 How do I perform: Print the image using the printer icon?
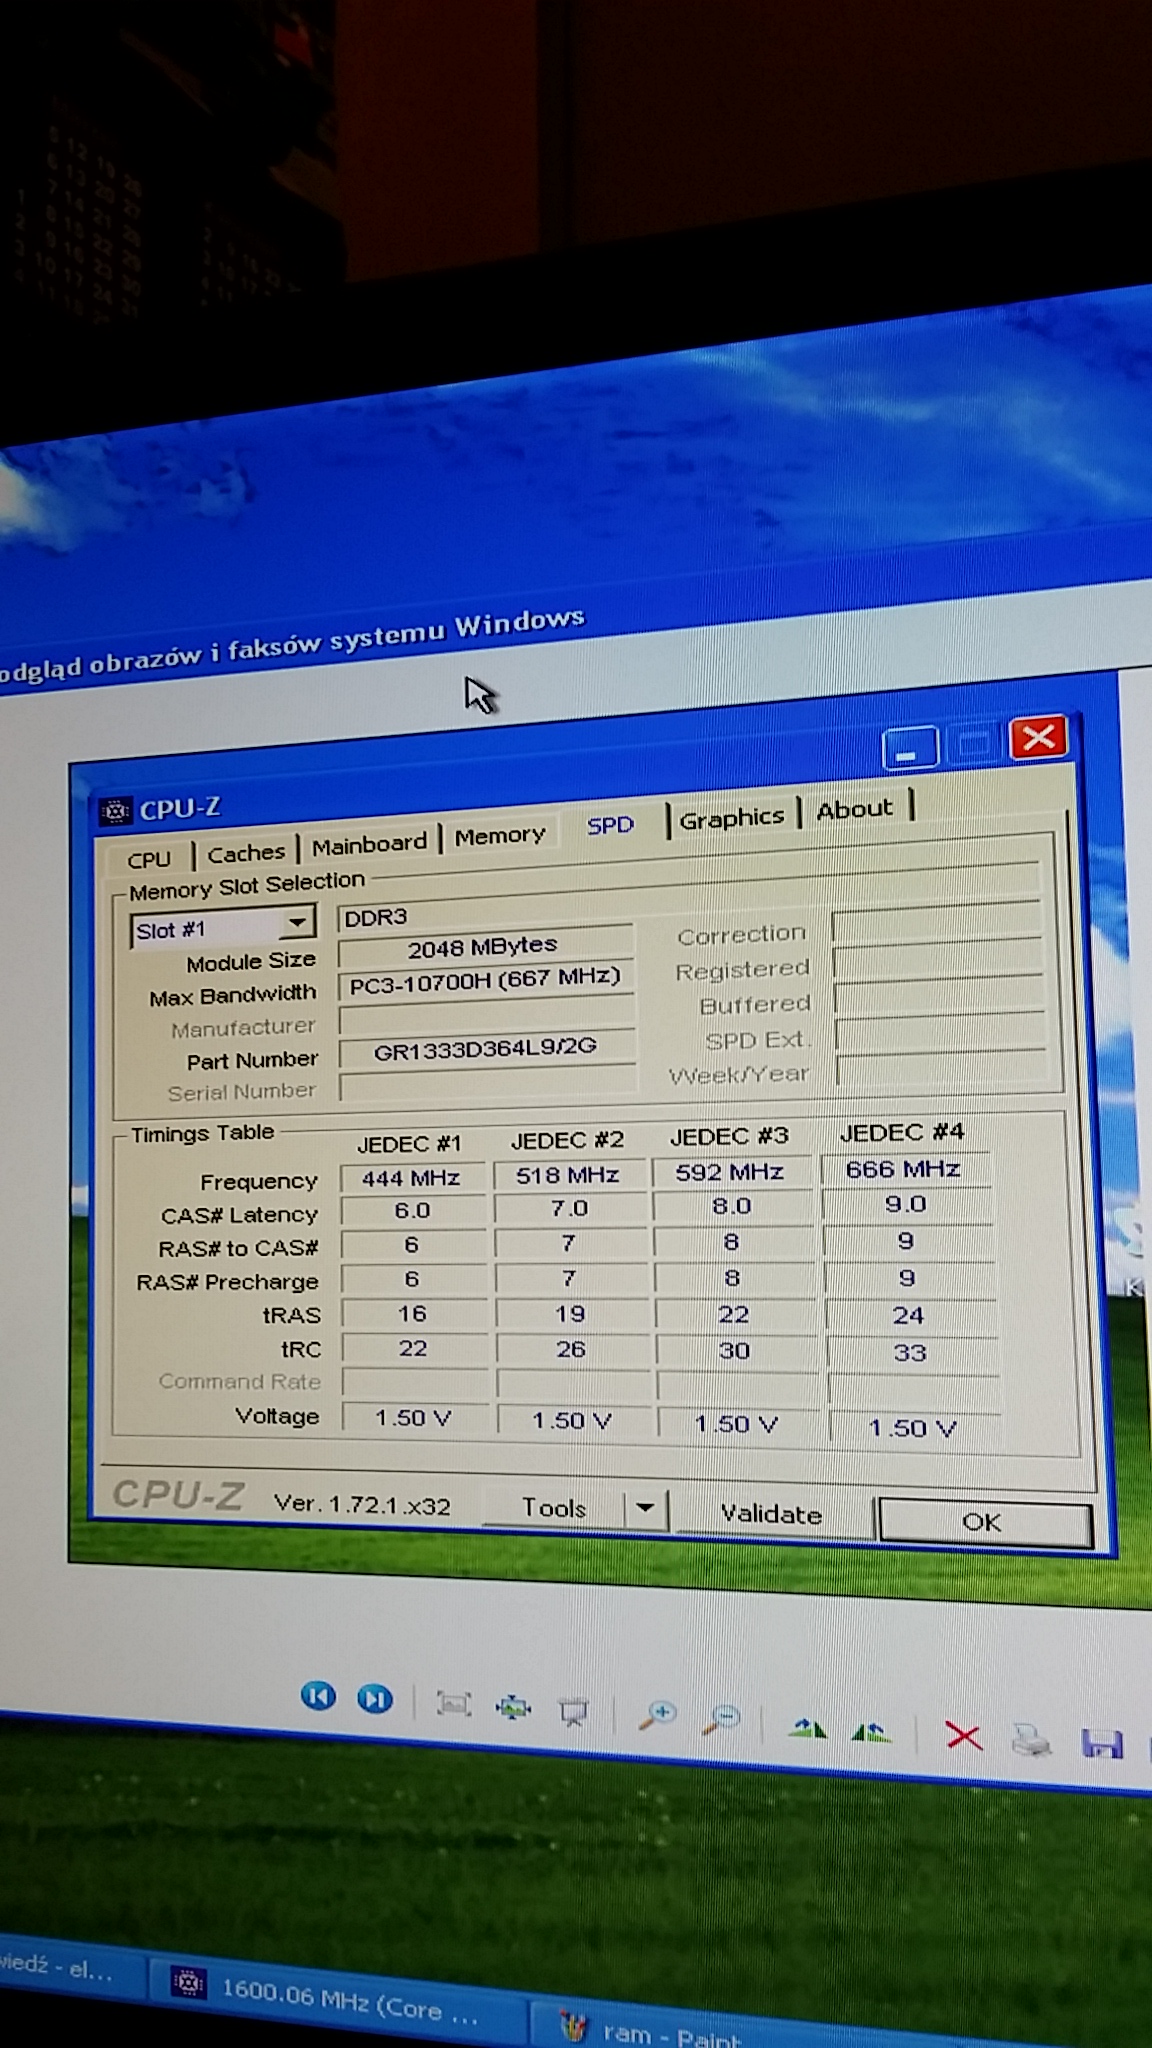pyautogui.click(x=1031, y=1740)
